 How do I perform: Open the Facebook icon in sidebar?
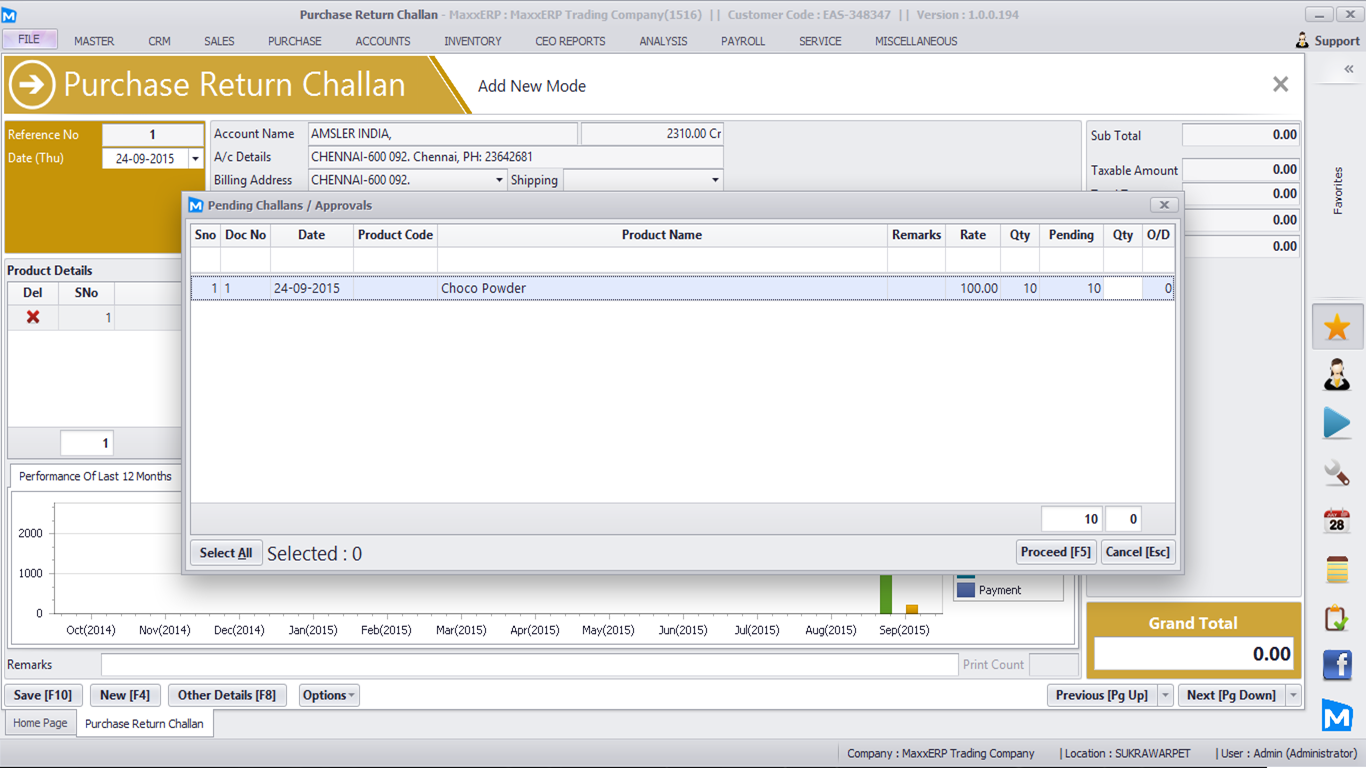1336,665
